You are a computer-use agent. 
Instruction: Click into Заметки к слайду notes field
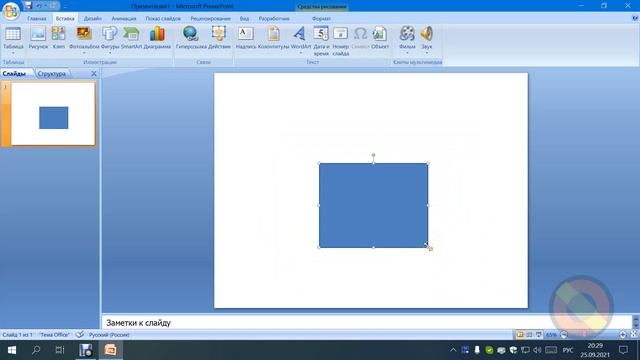point(367,322)
